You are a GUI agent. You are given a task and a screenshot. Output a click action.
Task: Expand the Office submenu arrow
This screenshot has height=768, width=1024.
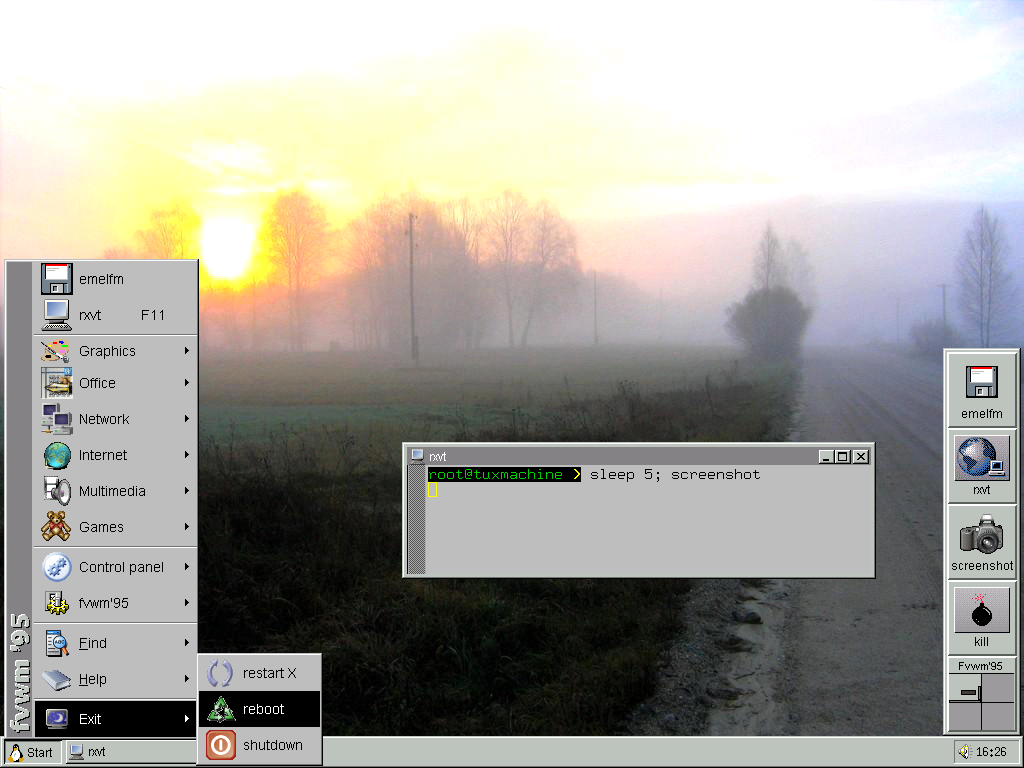(187, 383)
